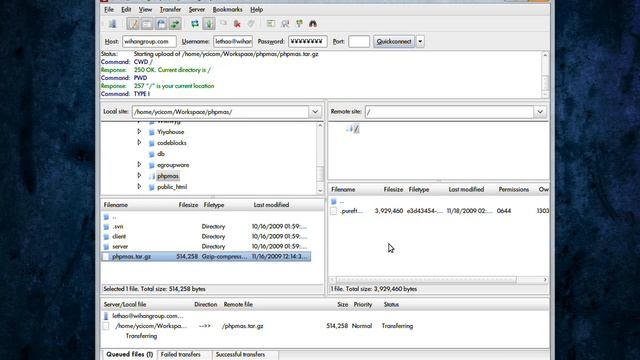Click the remote file list horizontal scrollbar
Image resolution: width=640 pixels, height=360 pixels.
(438, 280)
